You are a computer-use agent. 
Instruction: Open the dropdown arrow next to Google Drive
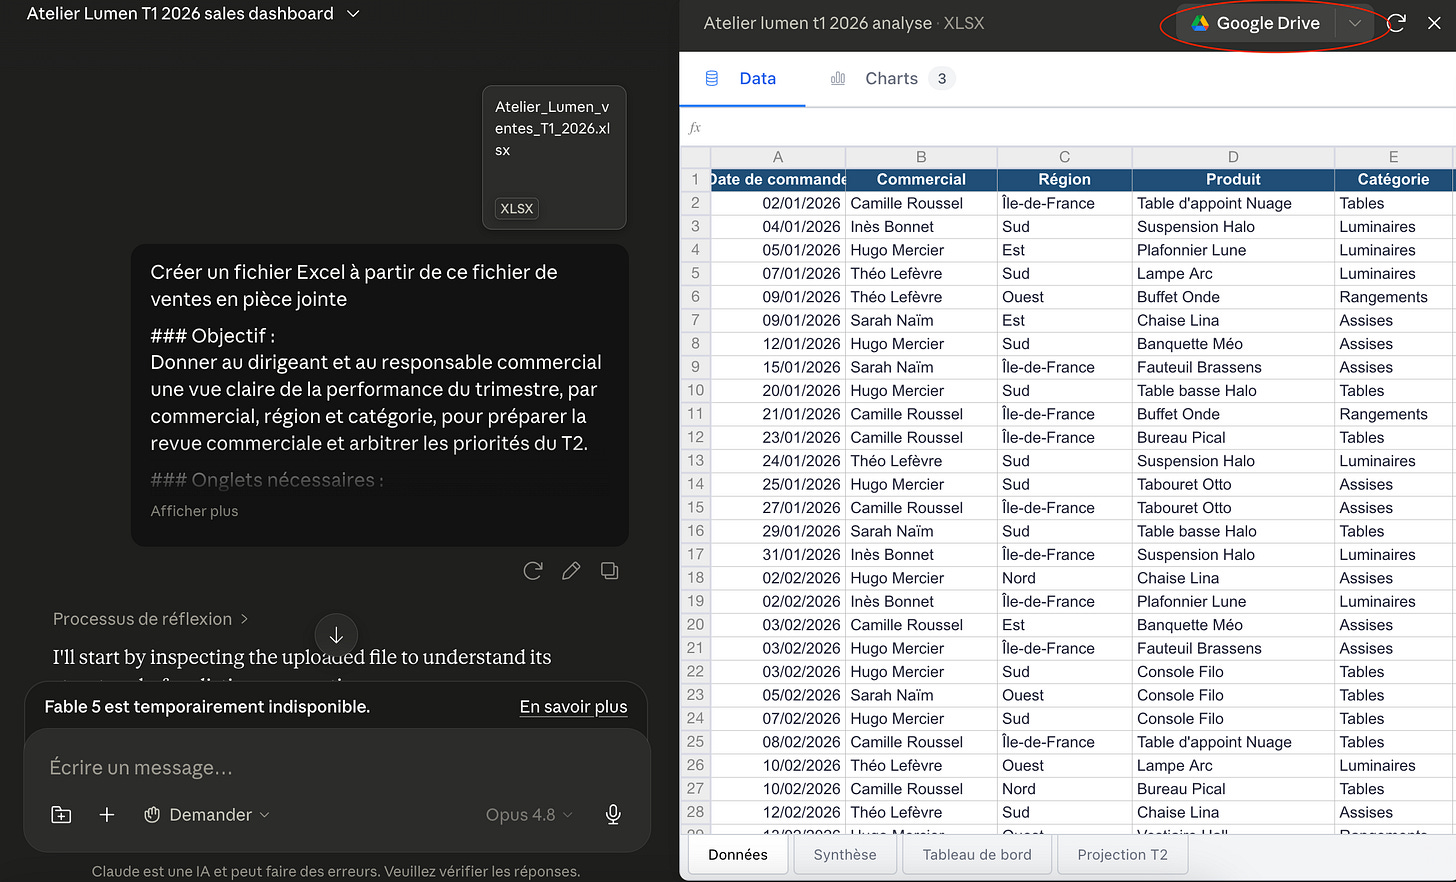click(1355, 23)
